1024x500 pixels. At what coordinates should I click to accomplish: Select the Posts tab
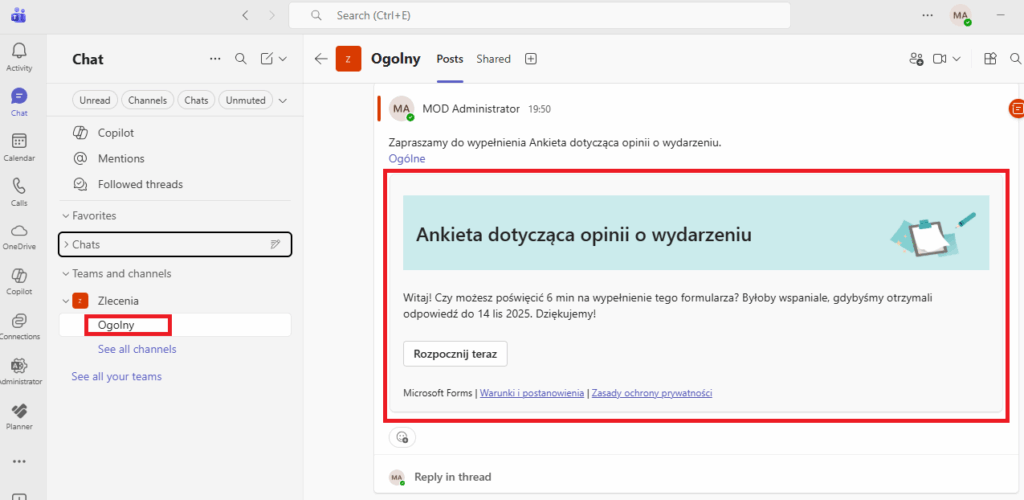pyautogui.click(x=450, y=59)
